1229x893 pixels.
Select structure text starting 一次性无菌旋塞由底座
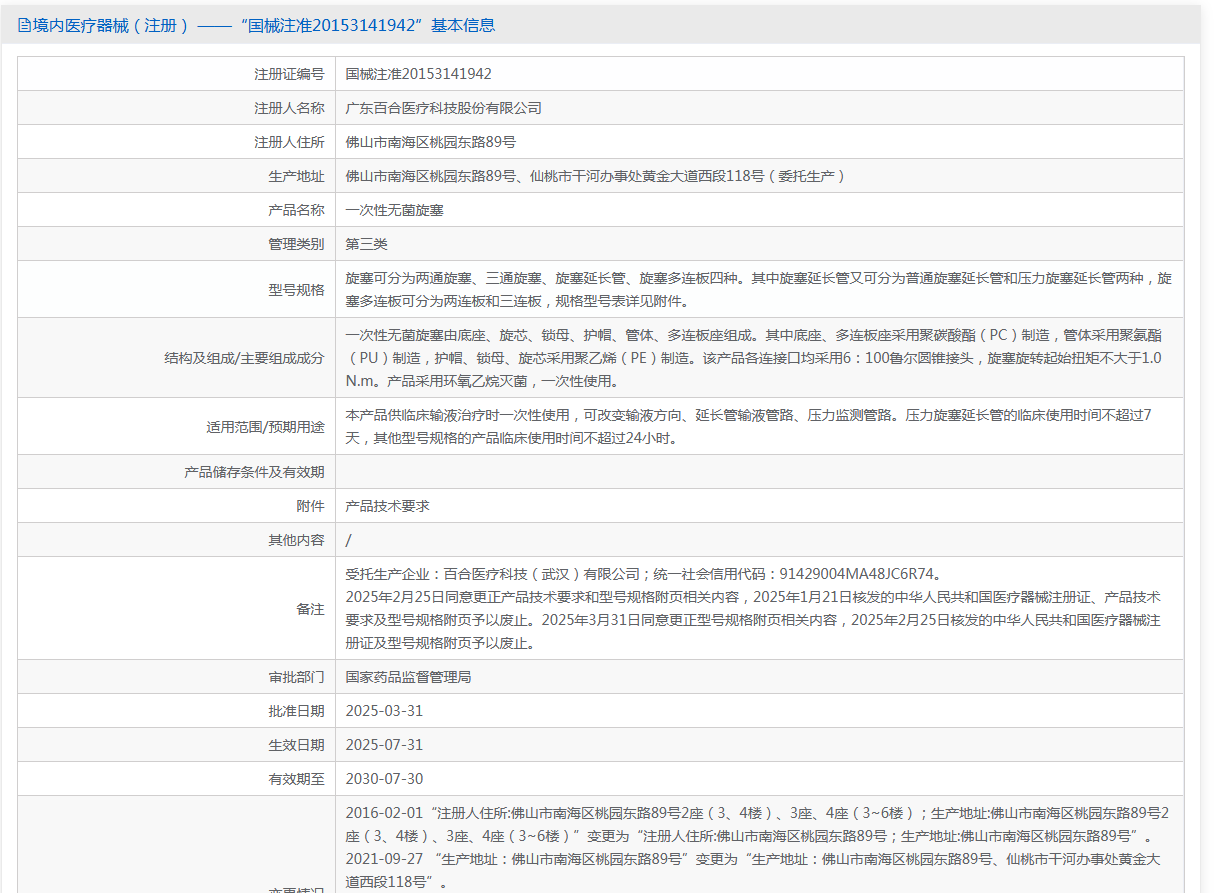(x=753, y=358)
